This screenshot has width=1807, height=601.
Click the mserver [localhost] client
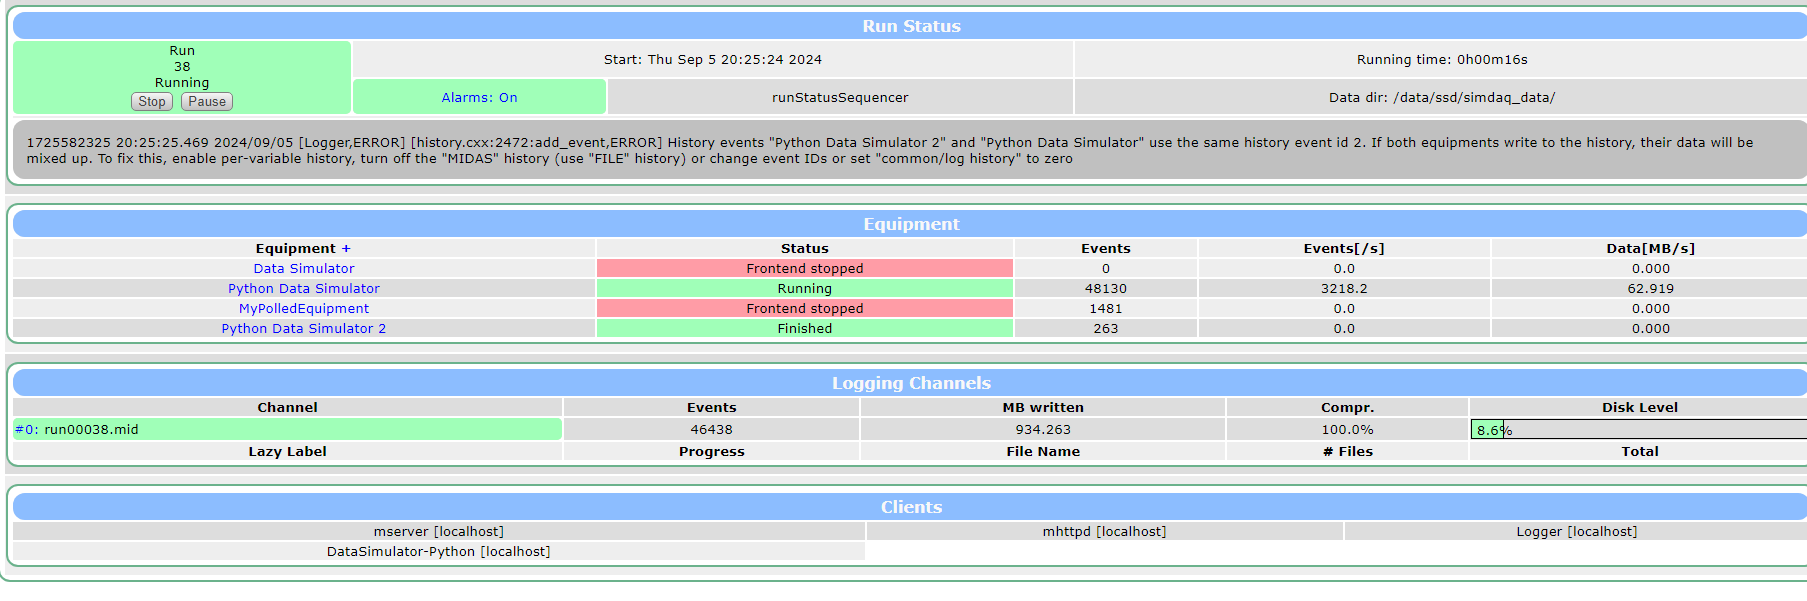coord(439,531)
